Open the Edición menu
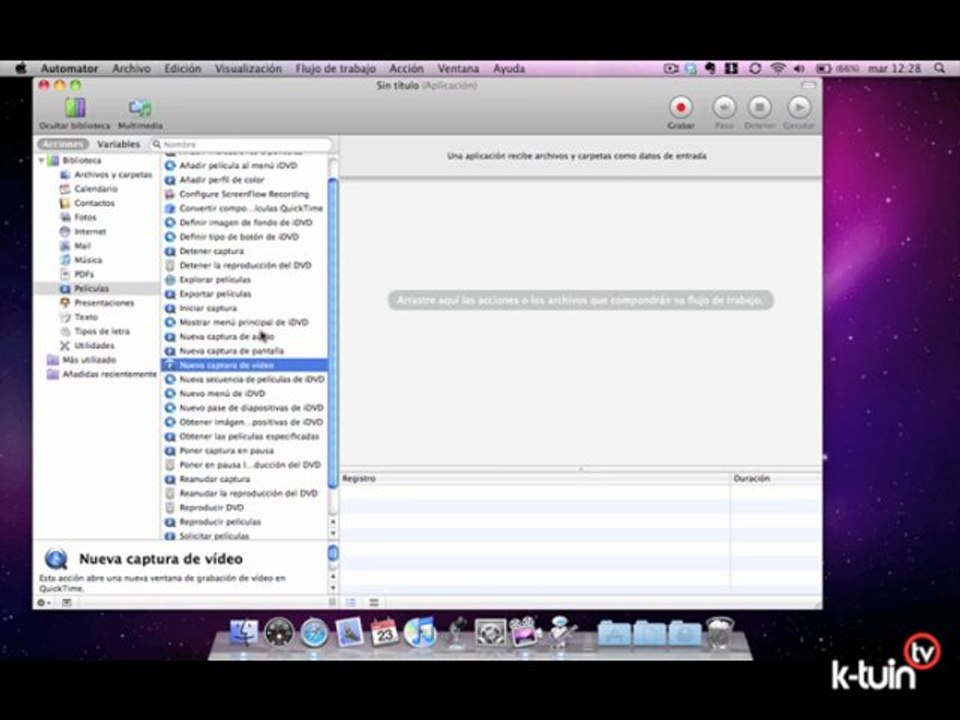Image resolution: width=960 pixels, height=720 pixels. click(182, 69)
